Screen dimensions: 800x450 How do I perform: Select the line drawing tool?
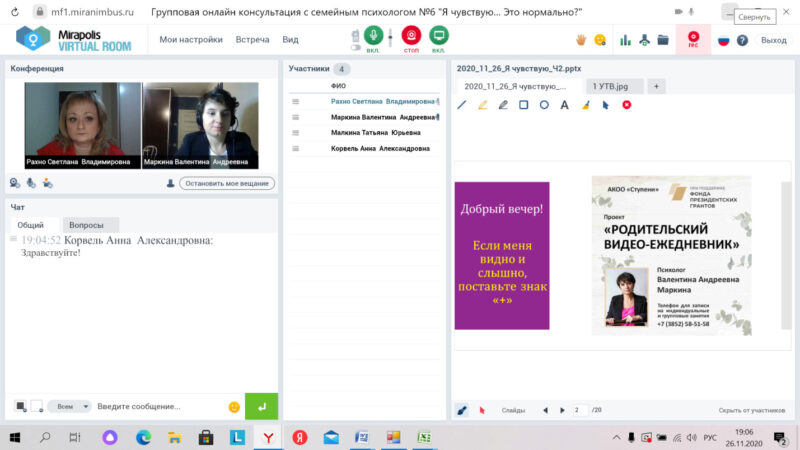click(x=462, y=105)
